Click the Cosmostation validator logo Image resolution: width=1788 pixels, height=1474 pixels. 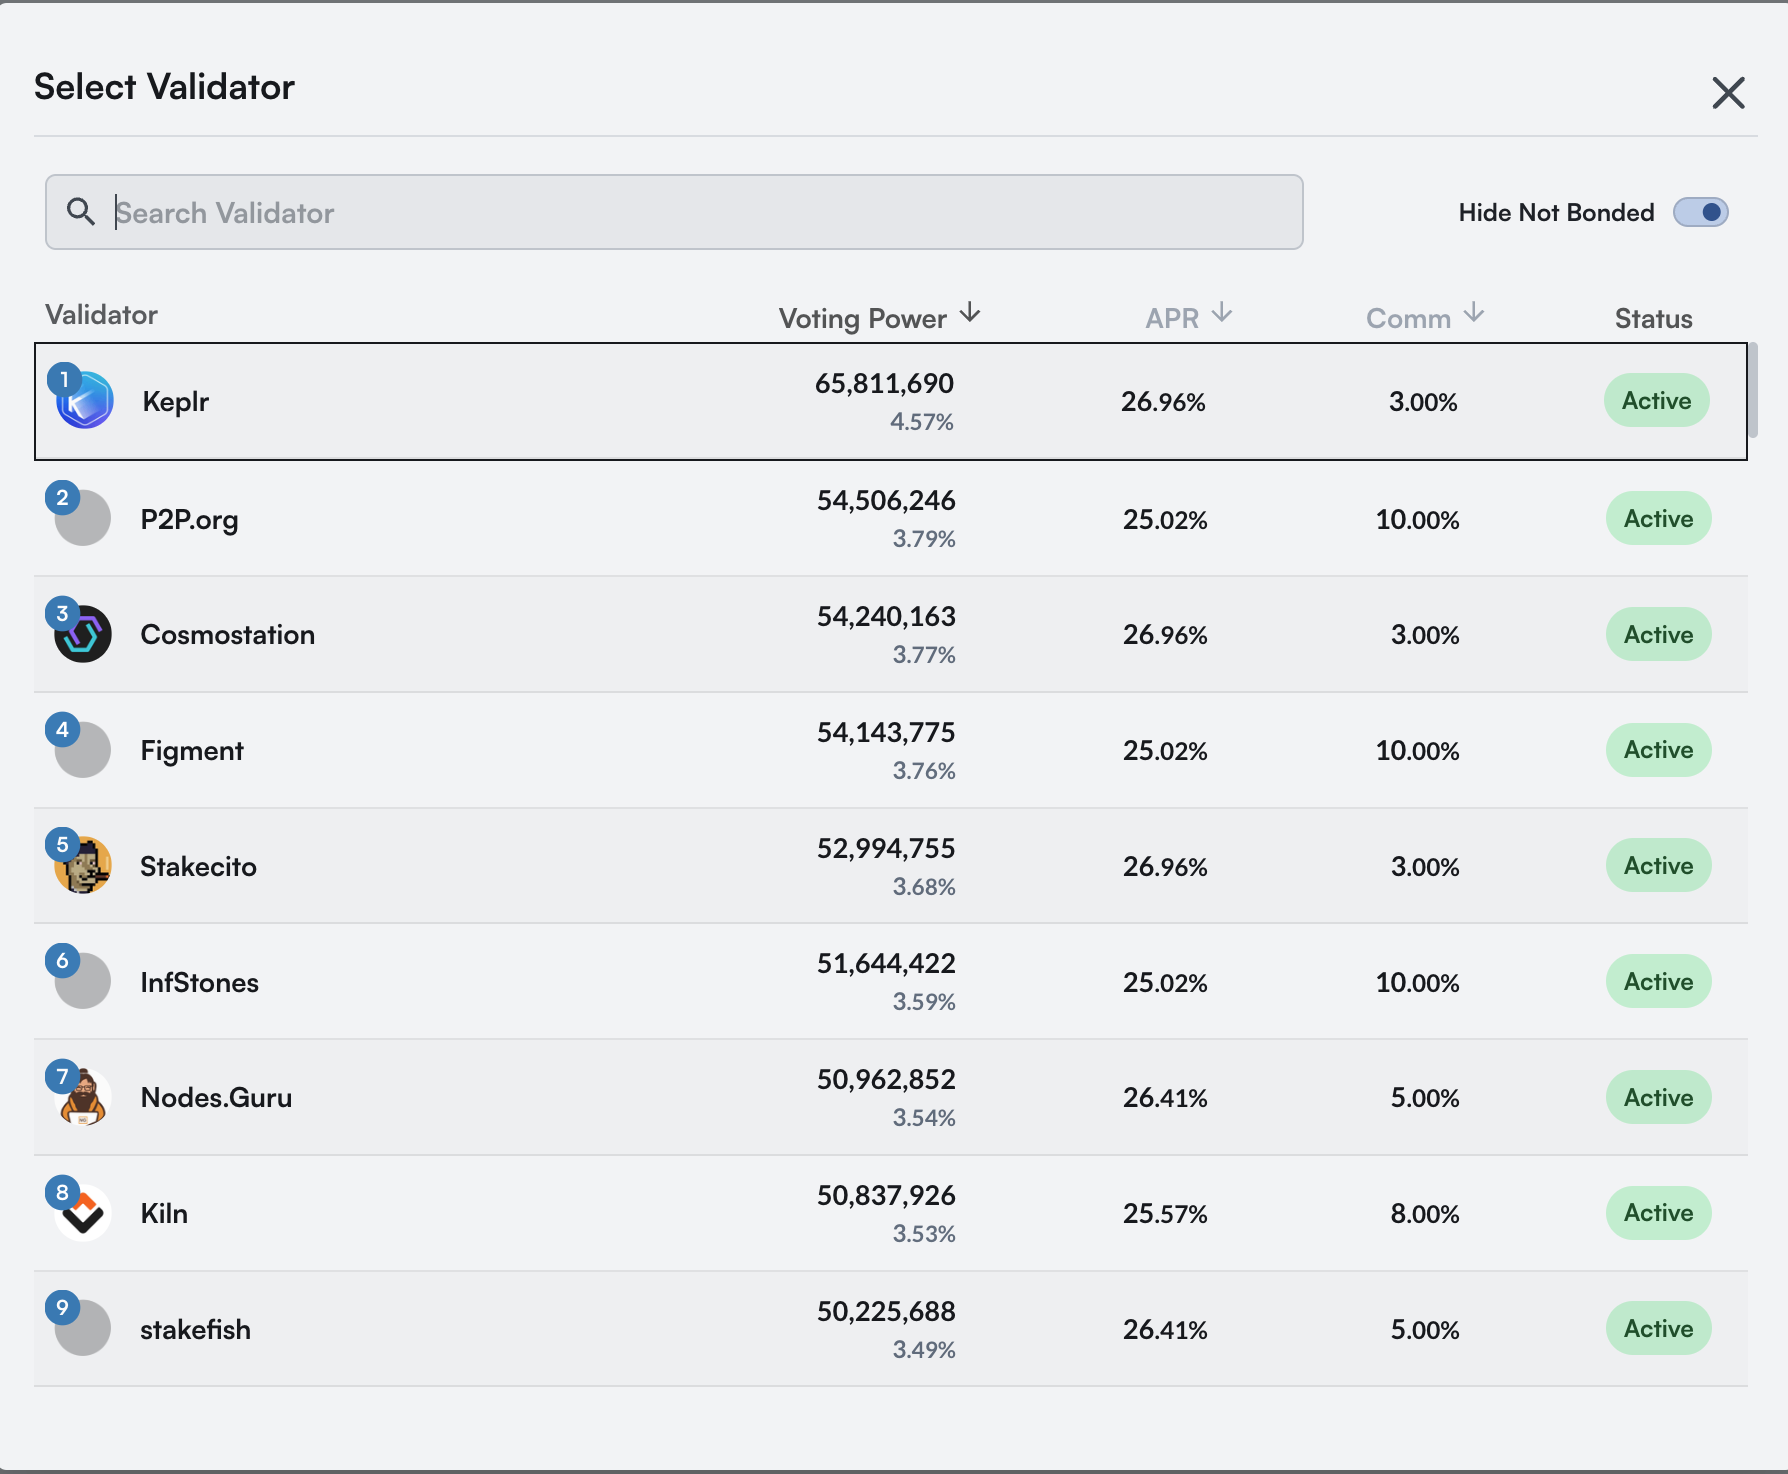point(82,634)
